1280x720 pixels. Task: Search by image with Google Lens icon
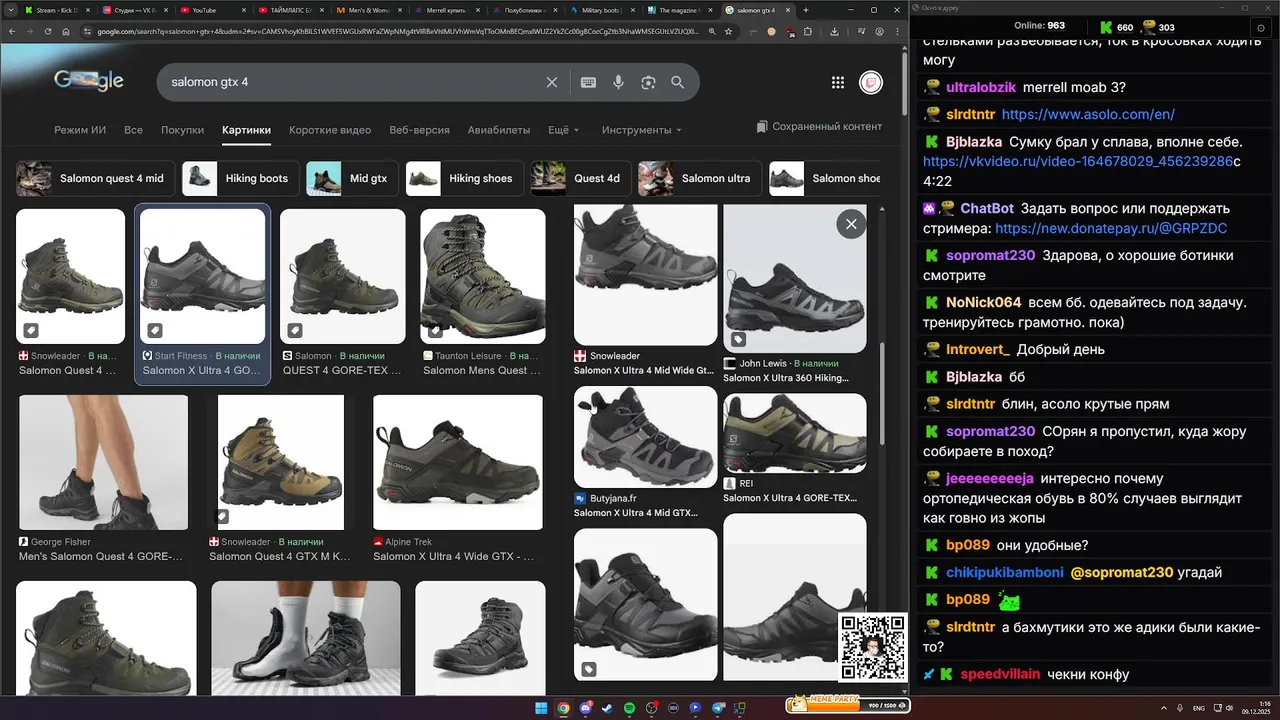648,82
